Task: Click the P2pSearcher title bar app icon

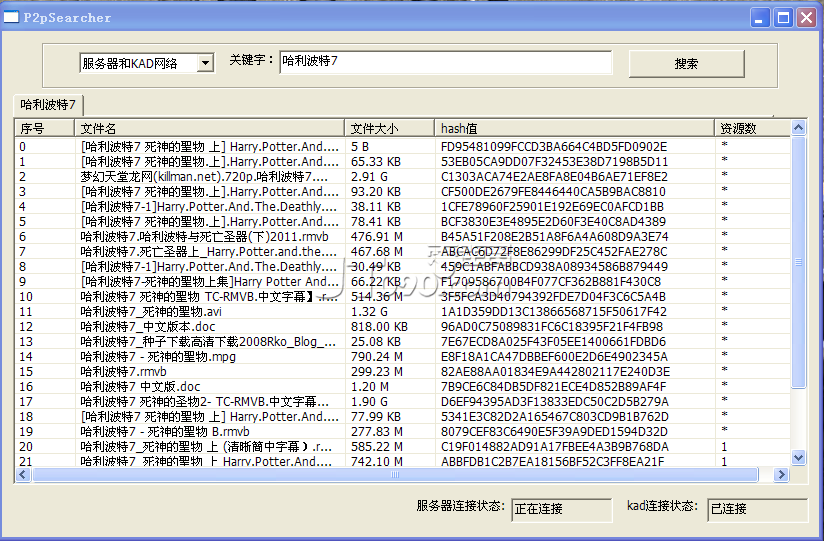Action: coord(12,17)
